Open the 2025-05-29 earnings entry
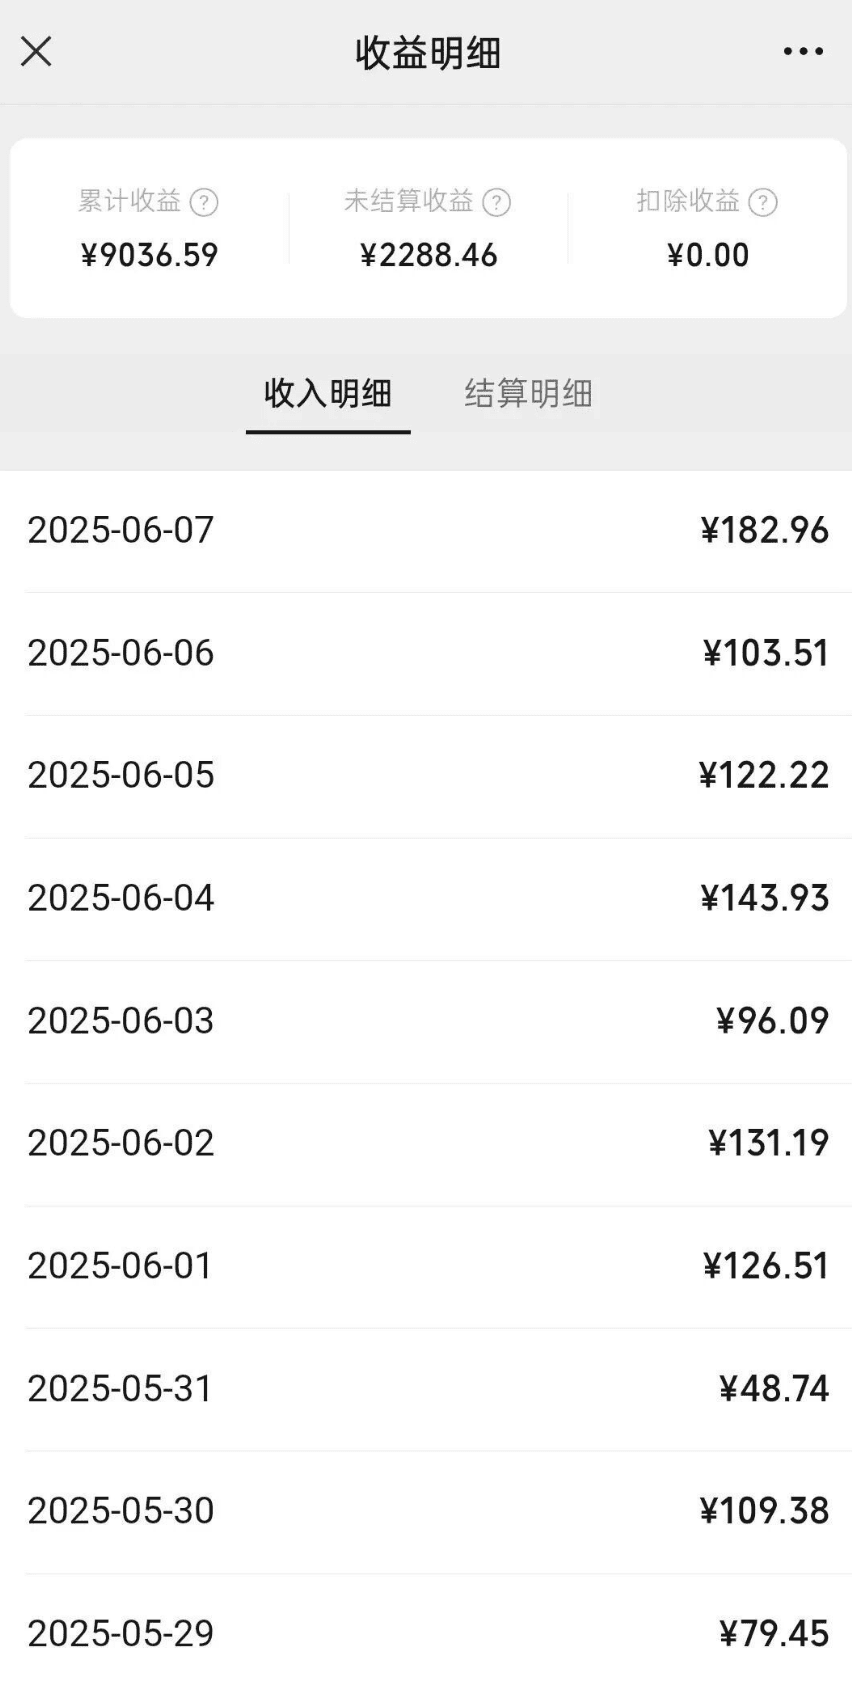 pyautogui.click(x=426, y=1634)
